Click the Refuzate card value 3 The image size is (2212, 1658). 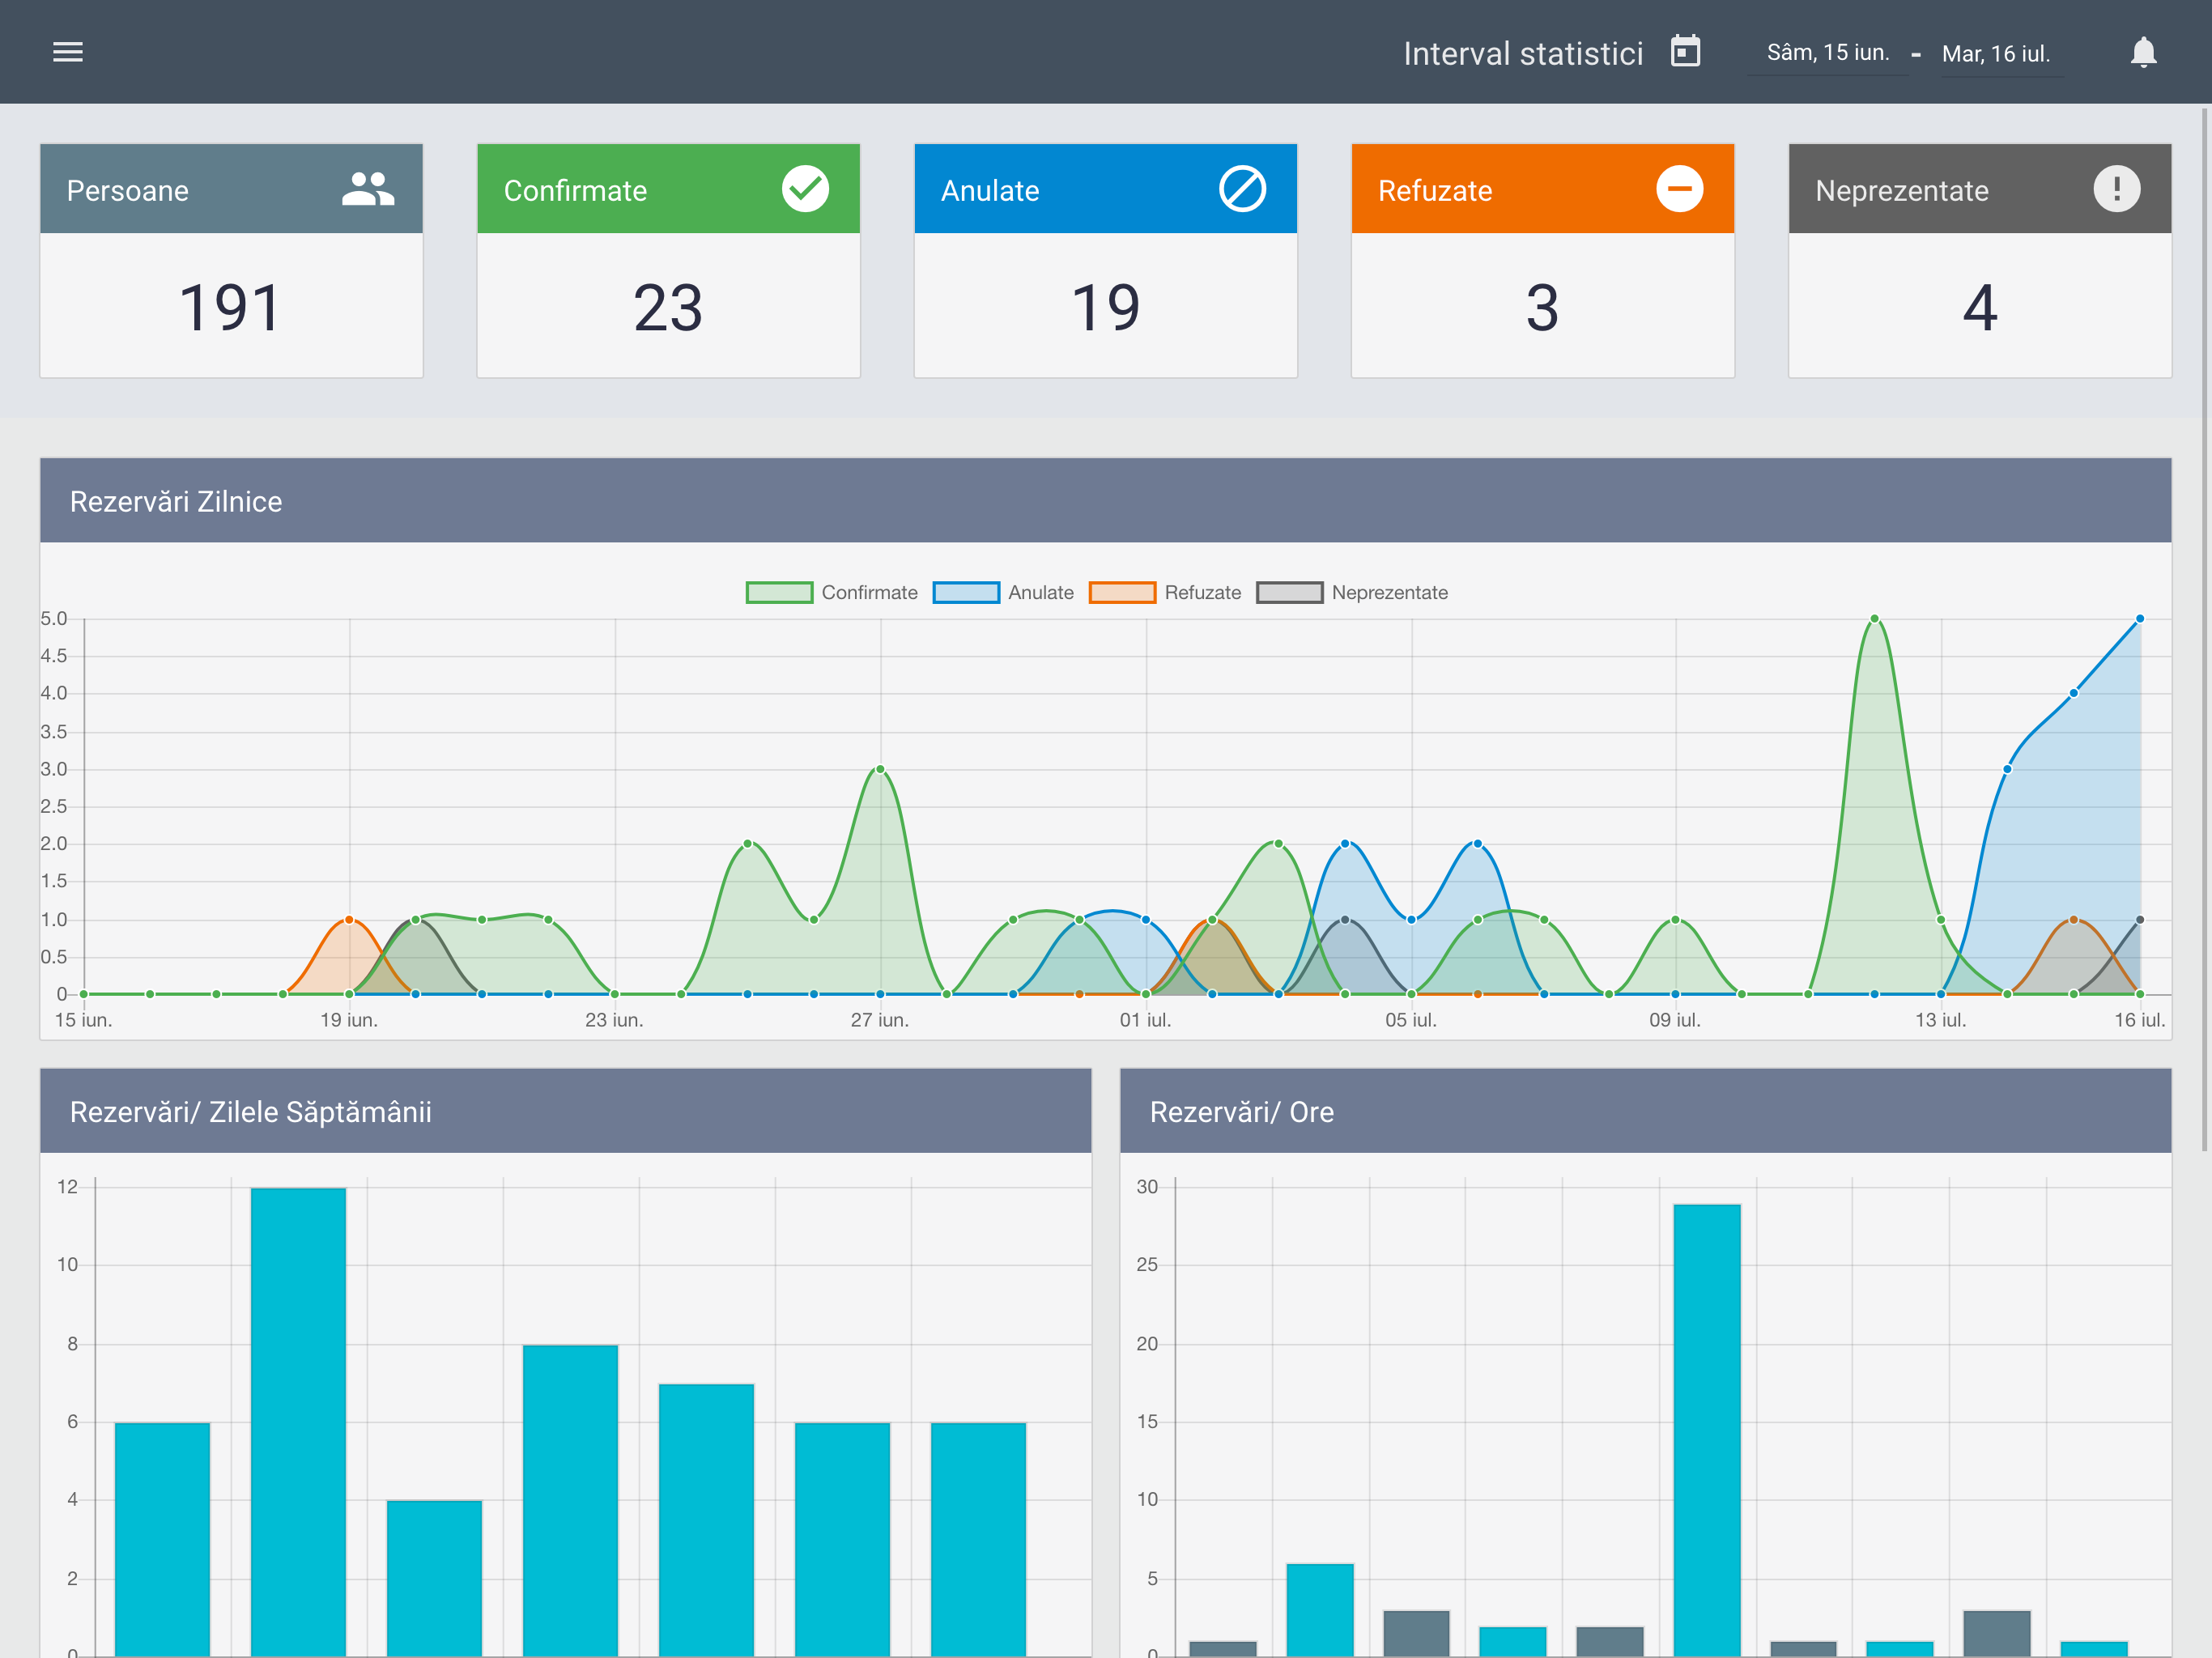(x=1542, y=307)
